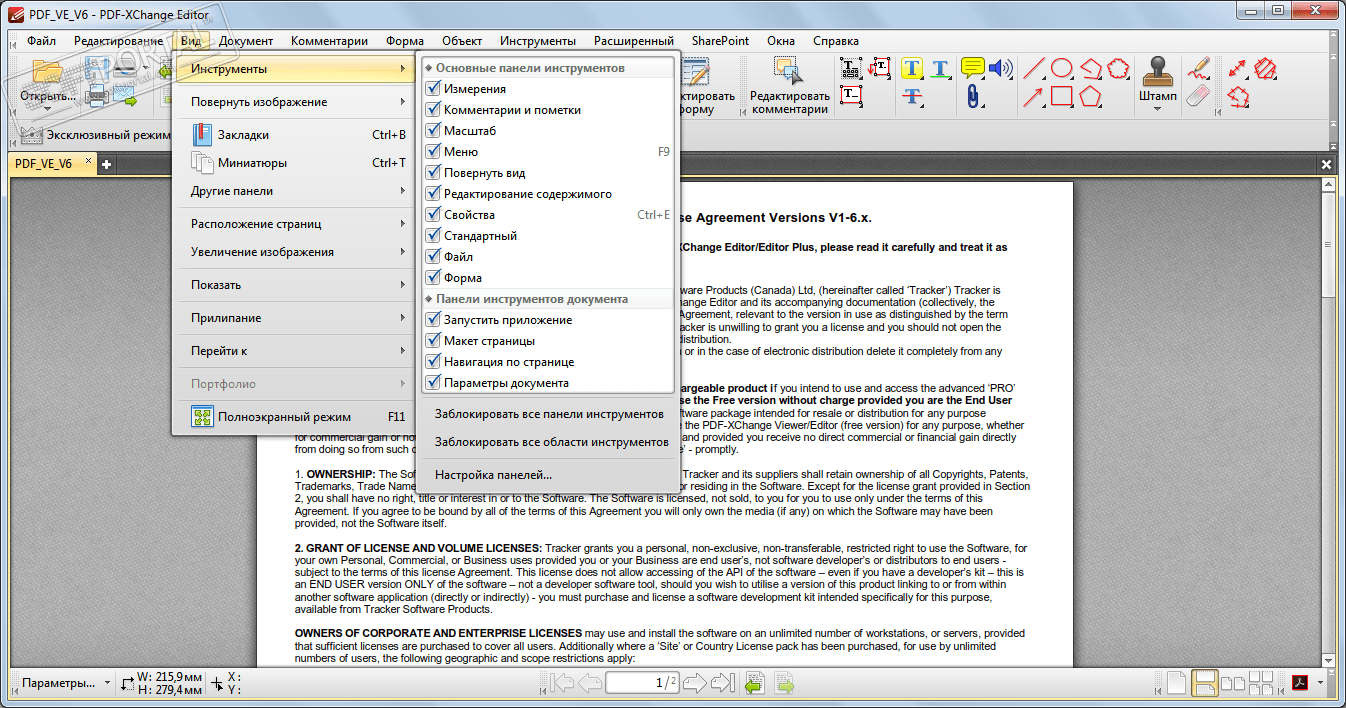Open the Штамп dropdown arrow

click(x=1158, y=109)
